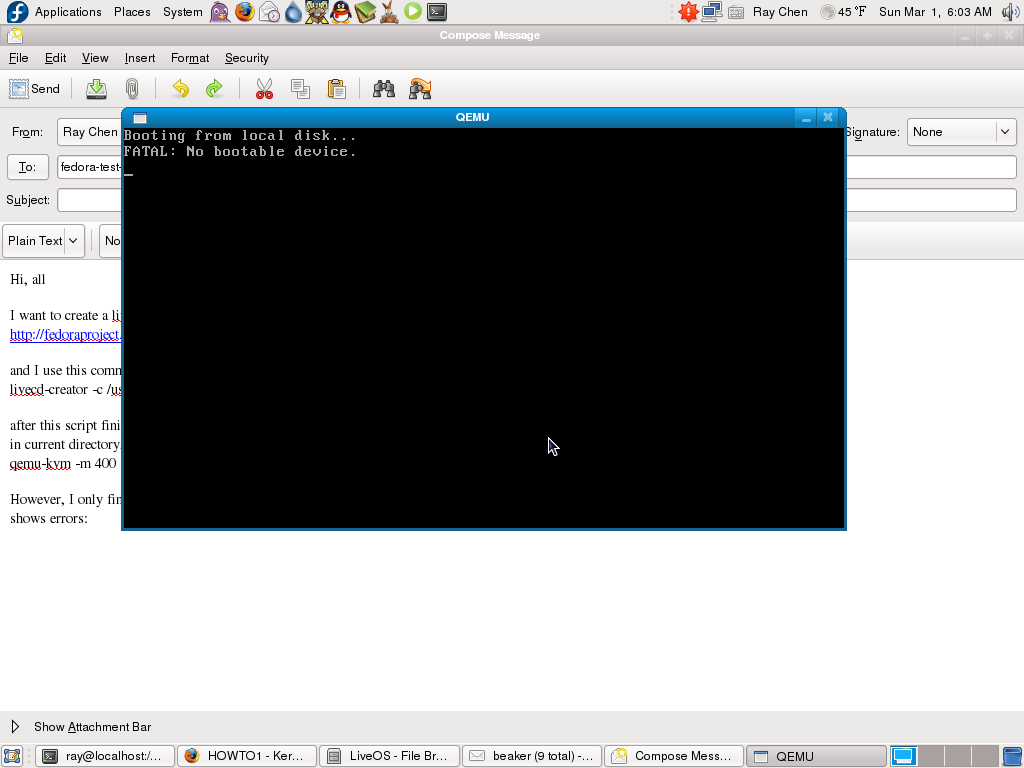Open Find and Replace binoculars-arrow icon
1024x768 pixels.
coord(420,89)
